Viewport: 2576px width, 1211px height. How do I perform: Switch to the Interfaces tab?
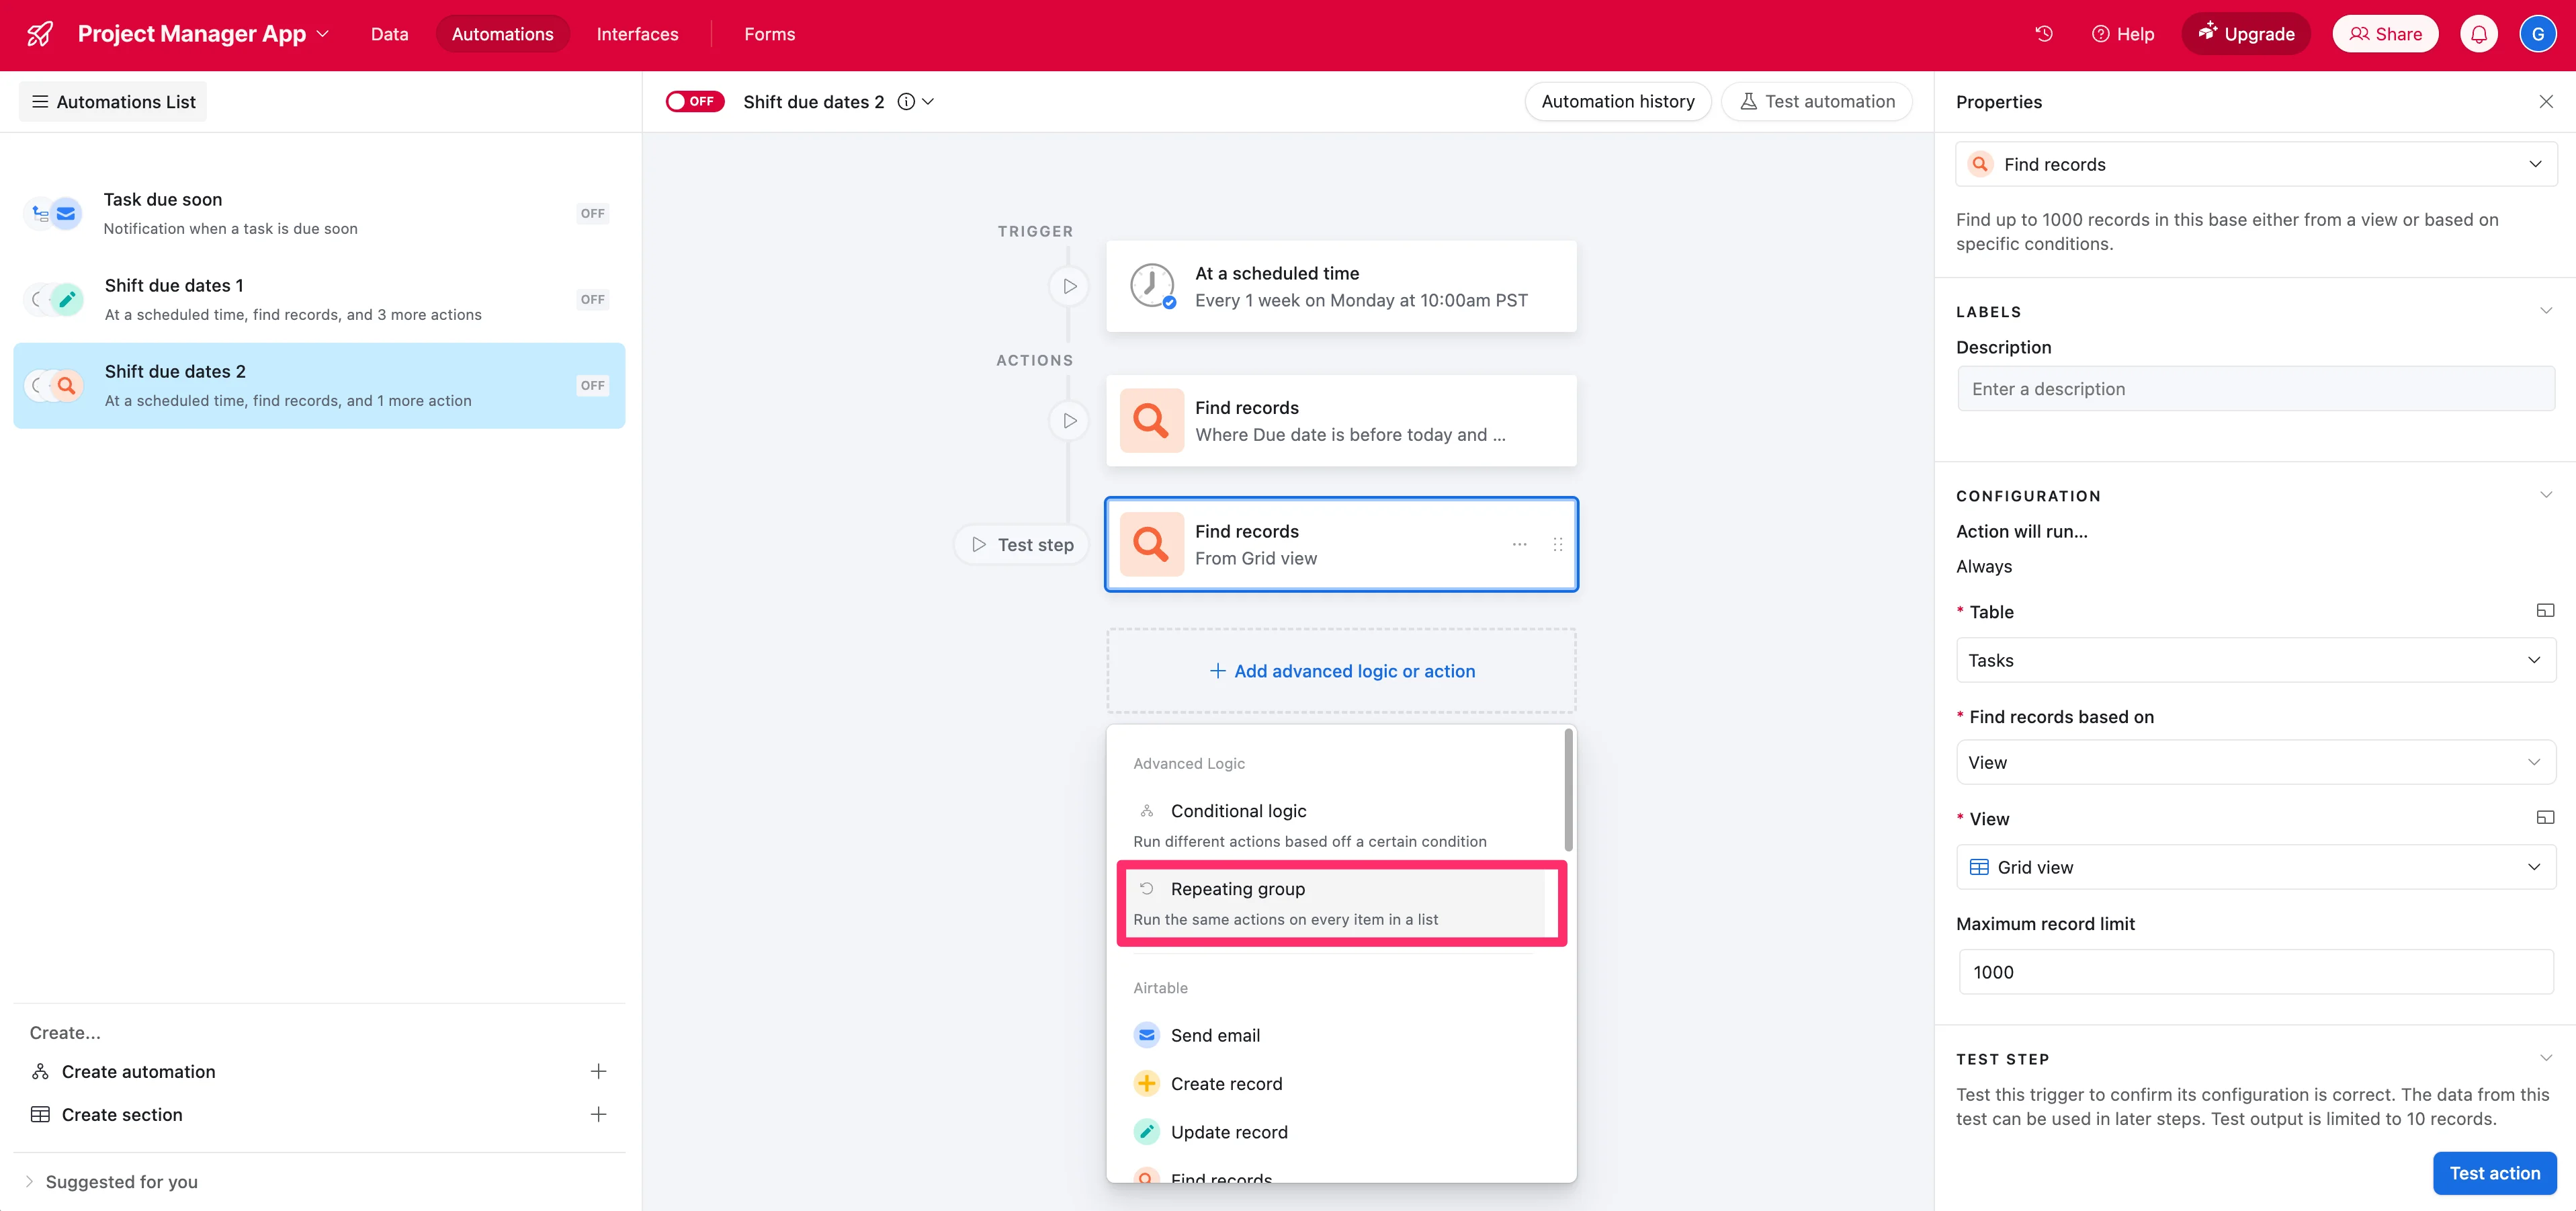(637, 34)
